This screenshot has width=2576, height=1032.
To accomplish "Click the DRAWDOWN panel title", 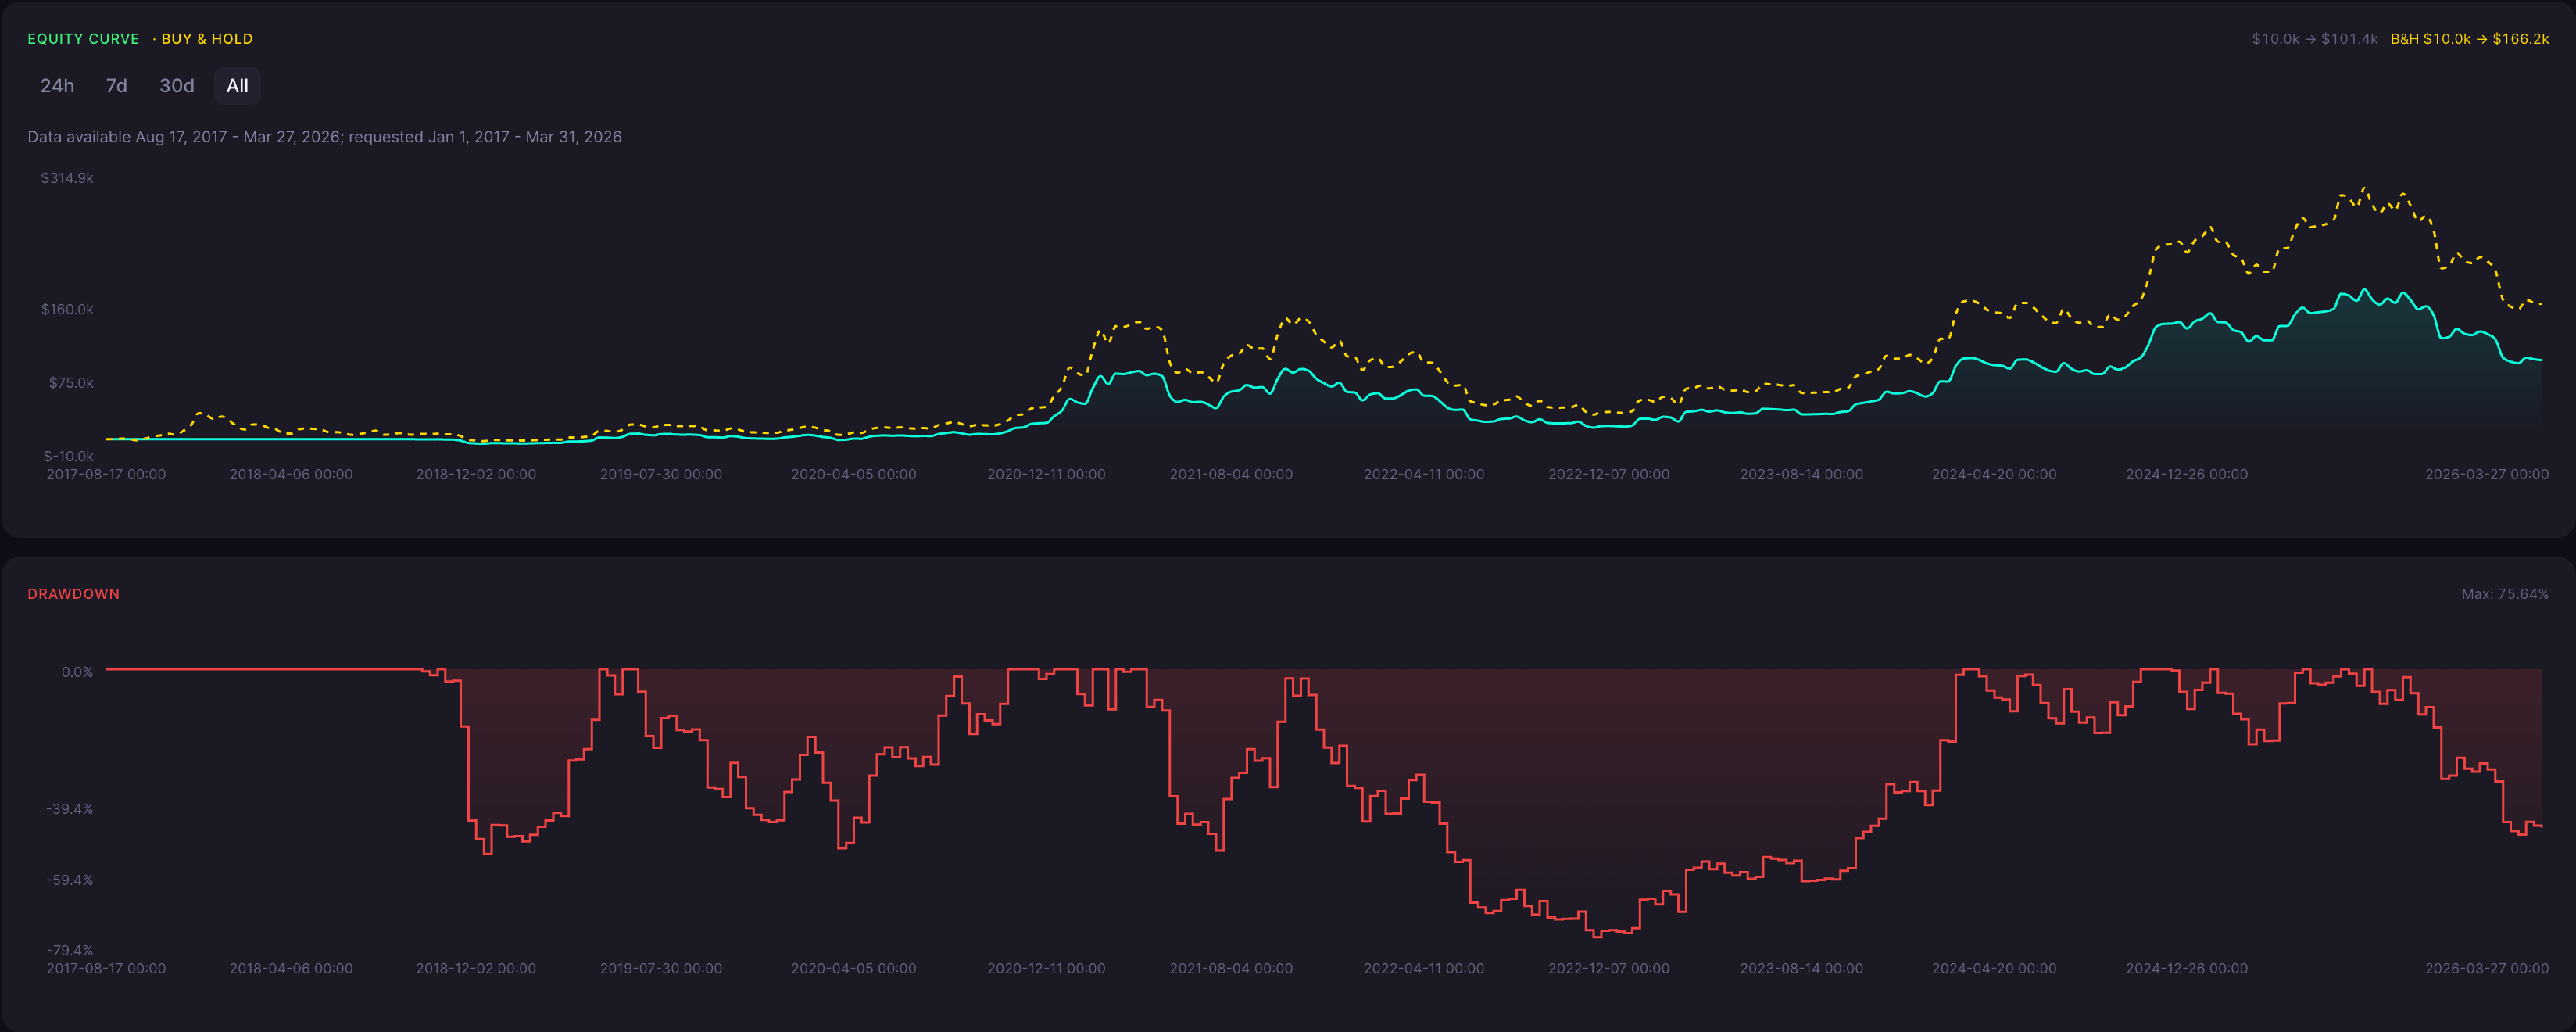I will coord(73,594).
